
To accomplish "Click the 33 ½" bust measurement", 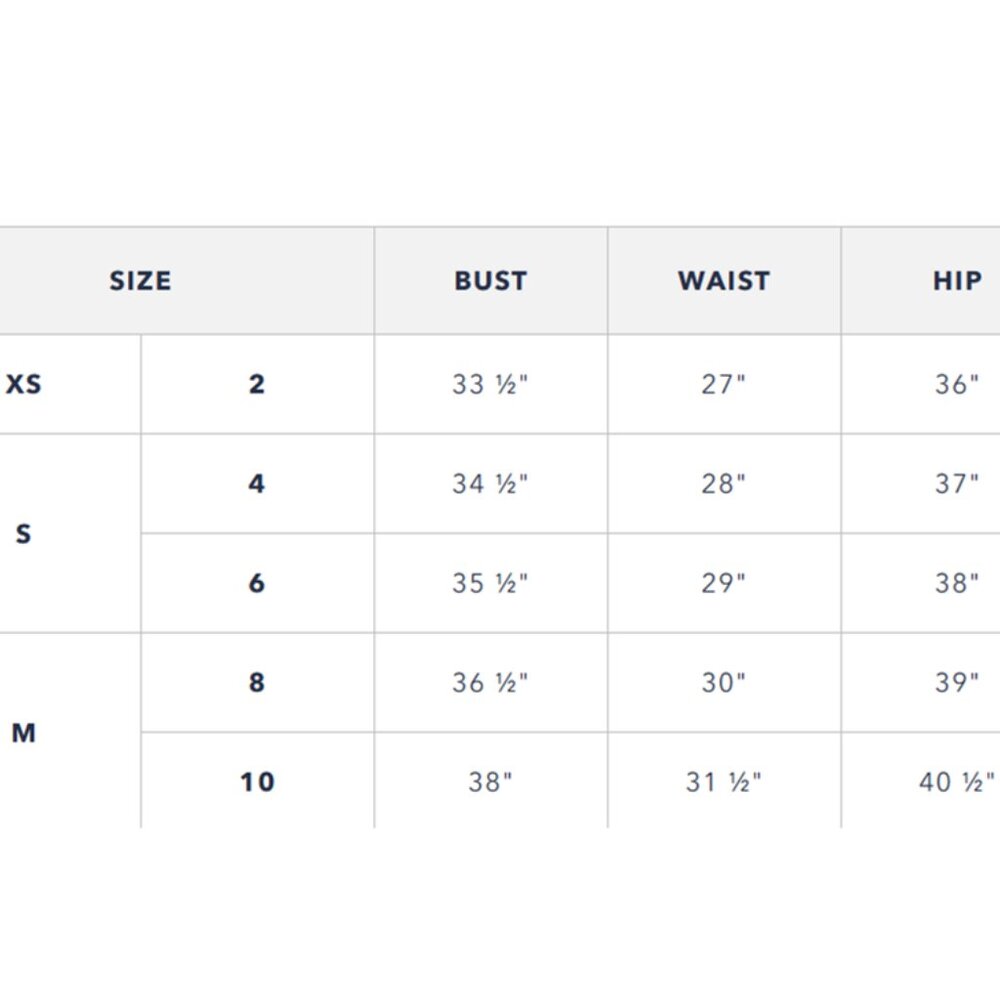I will click(x=490, y=384).
